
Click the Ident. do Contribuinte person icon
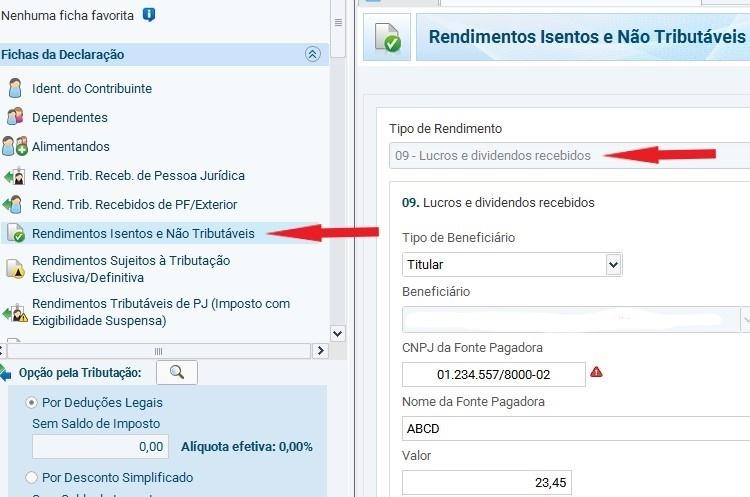(x=15, y=88)
